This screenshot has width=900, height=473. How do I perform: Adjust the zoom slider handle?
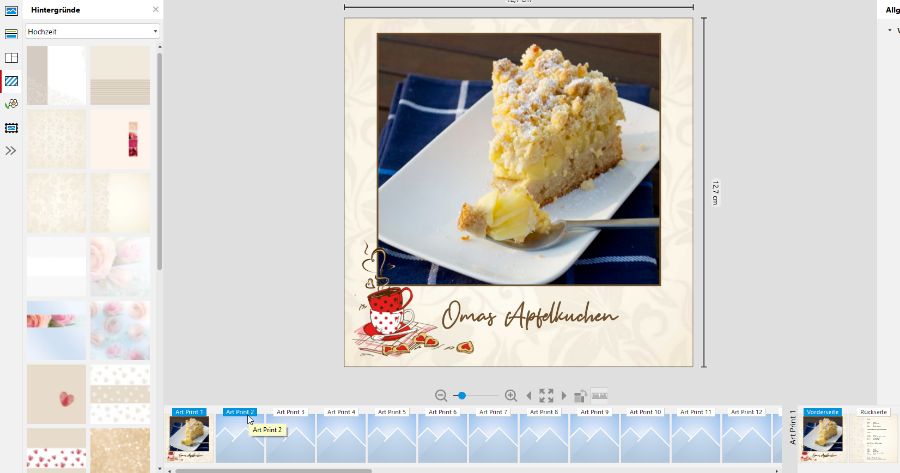[x=461, y=396]
